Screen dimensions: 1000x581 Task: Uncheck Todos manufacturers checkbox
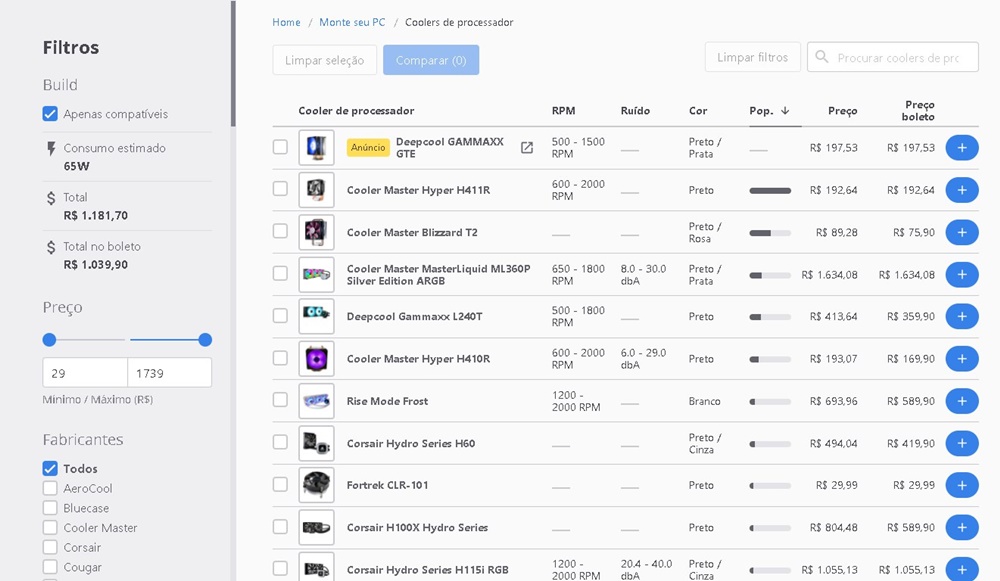[x=50, y=468]
